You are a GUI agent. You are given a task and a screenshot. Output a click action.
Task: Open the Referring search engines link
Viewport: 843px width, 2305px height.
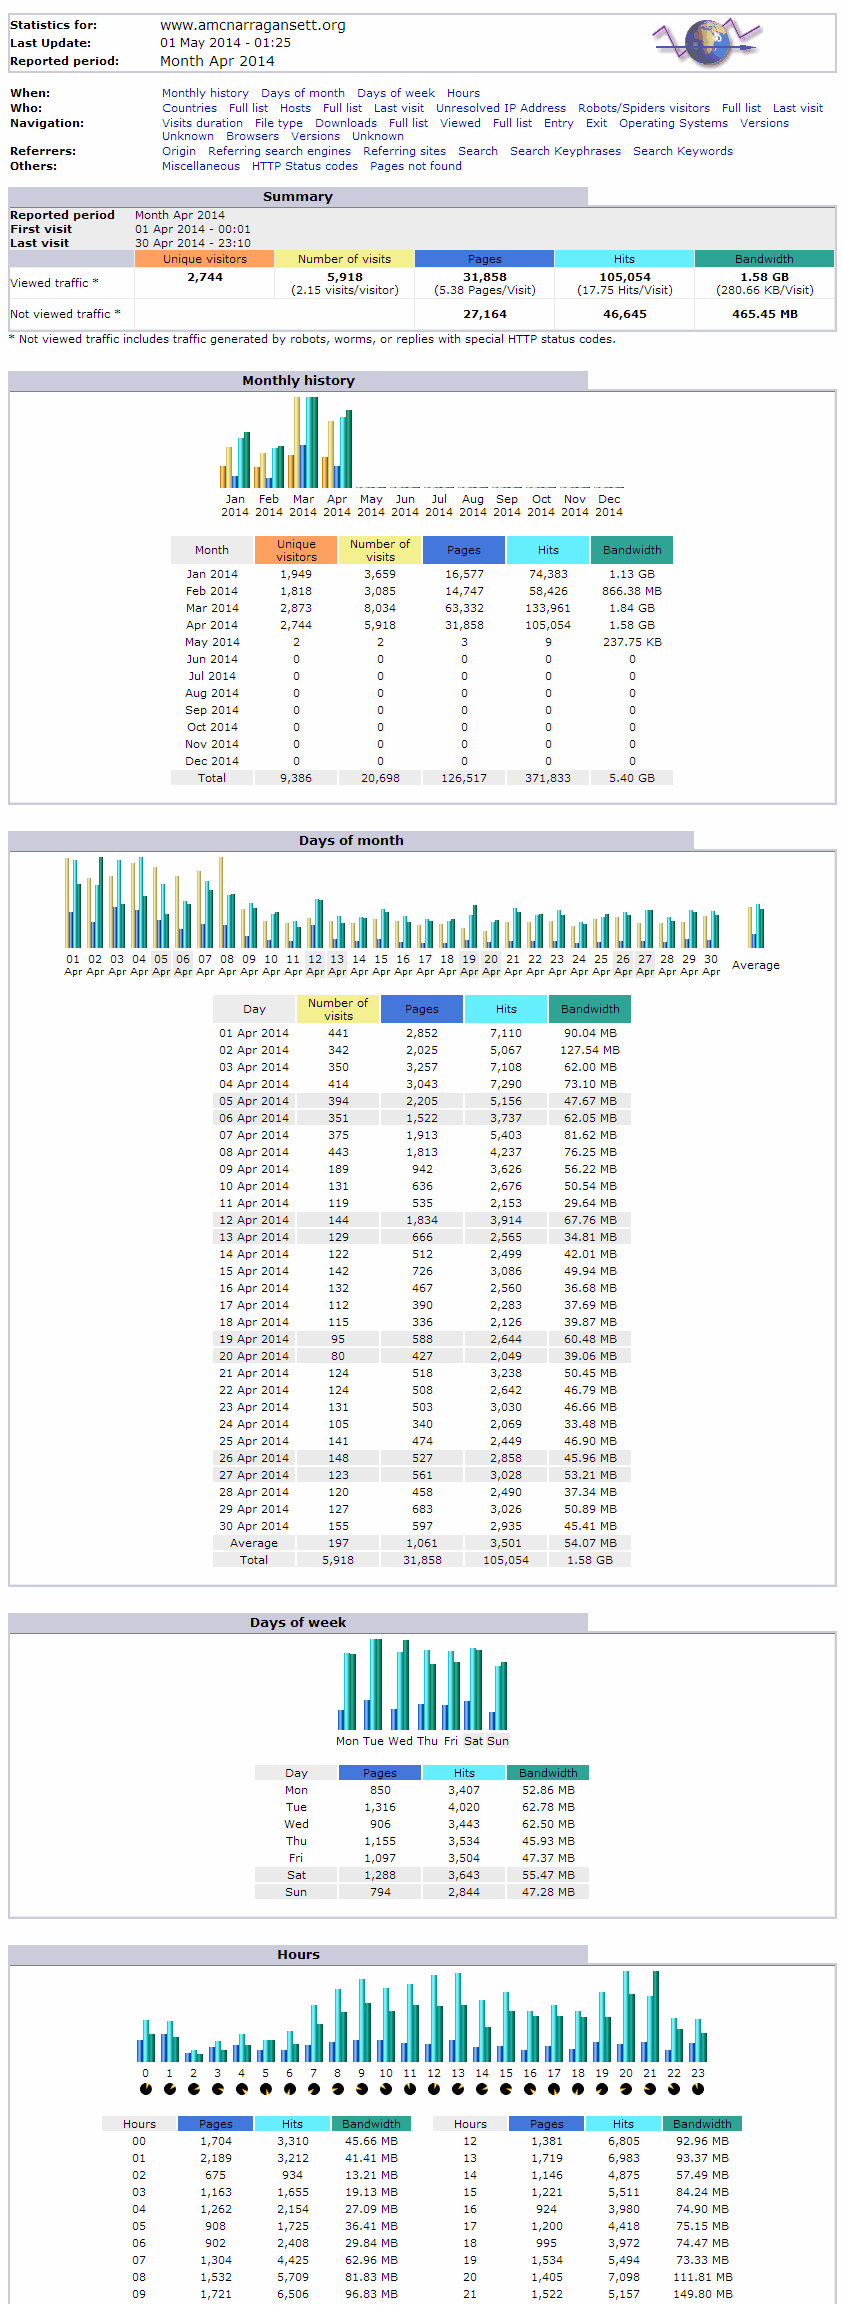(x=279, y=151)
